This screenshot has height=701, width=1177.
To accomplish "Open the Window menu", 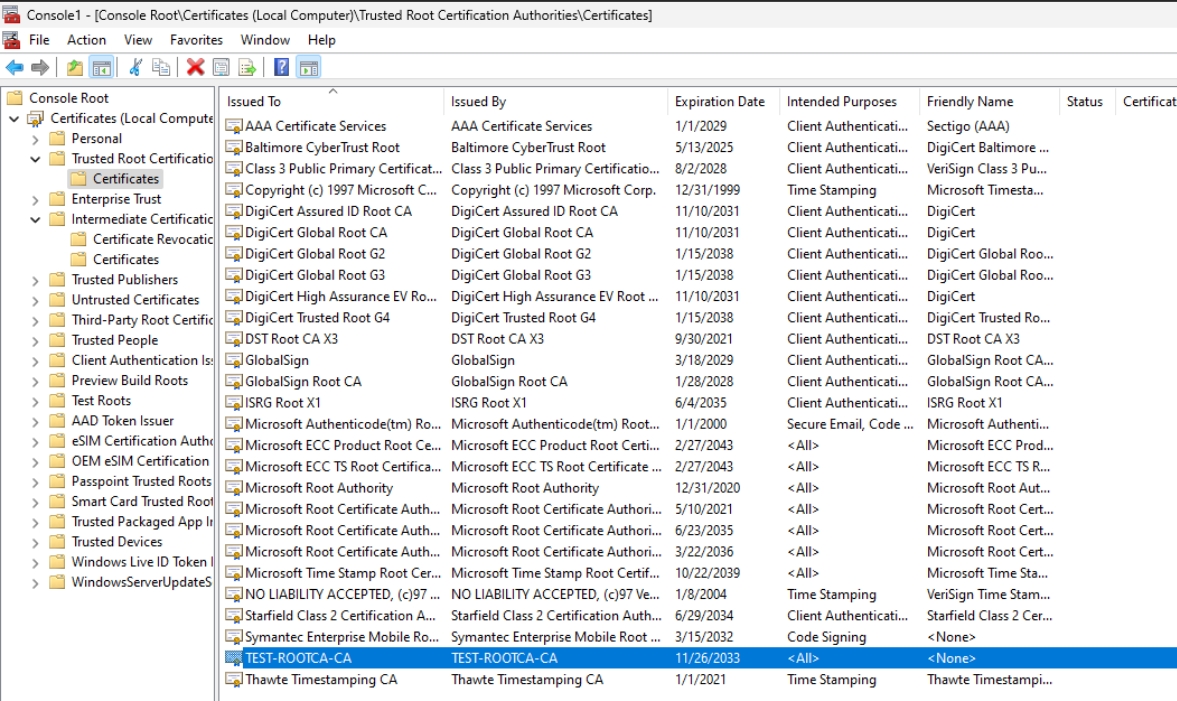I will tap(265, 40).
